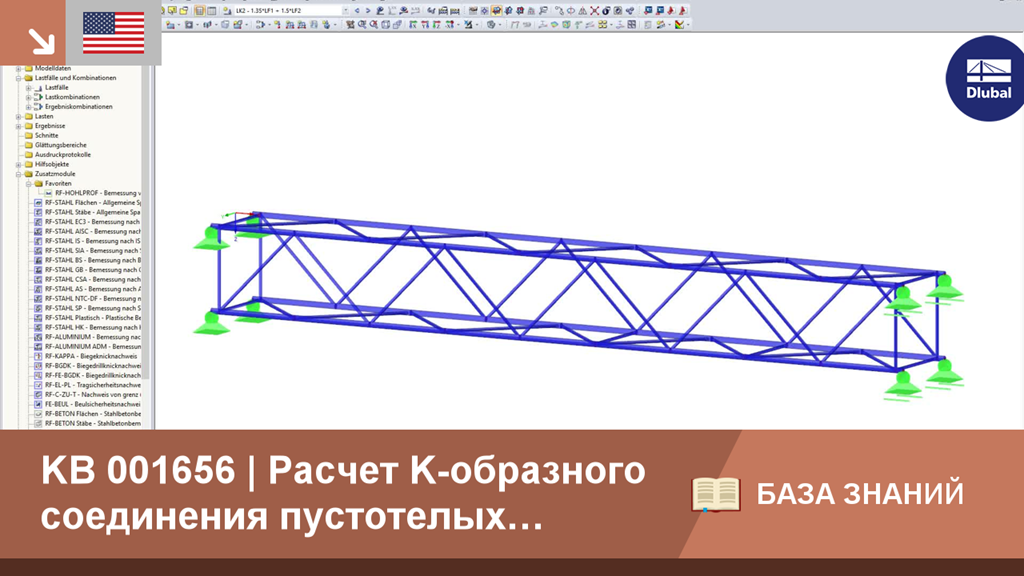This screenshot has height=576, width=1024.
Task: Select RF-STAHL AISC module
Action: pos(92,232)
